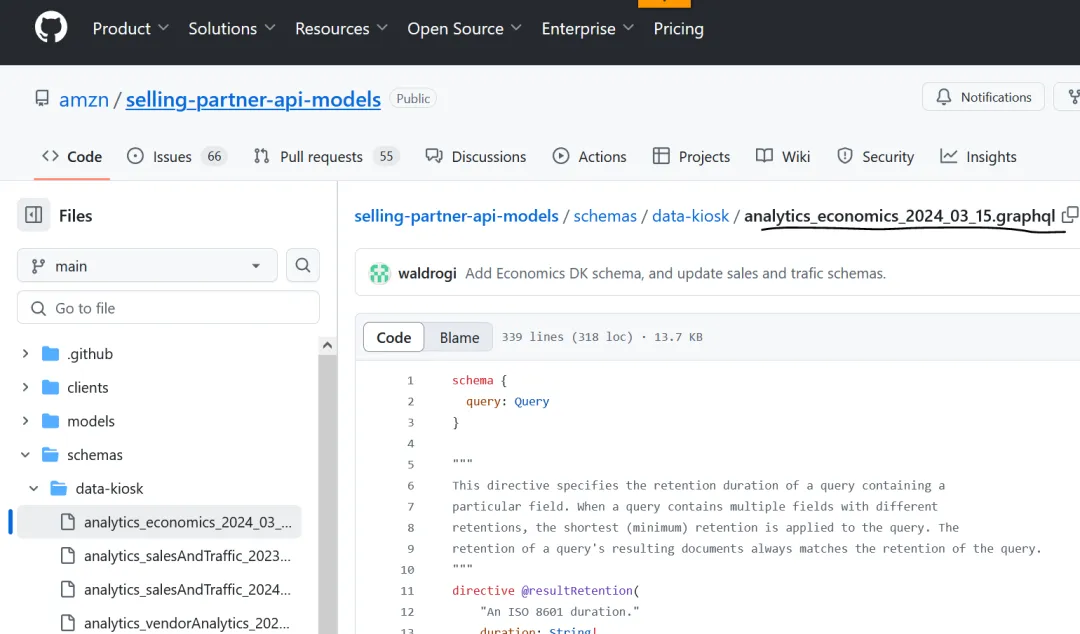Open the selling-partner-api-models repository link
1080x634 pixels.
point(253,99)
